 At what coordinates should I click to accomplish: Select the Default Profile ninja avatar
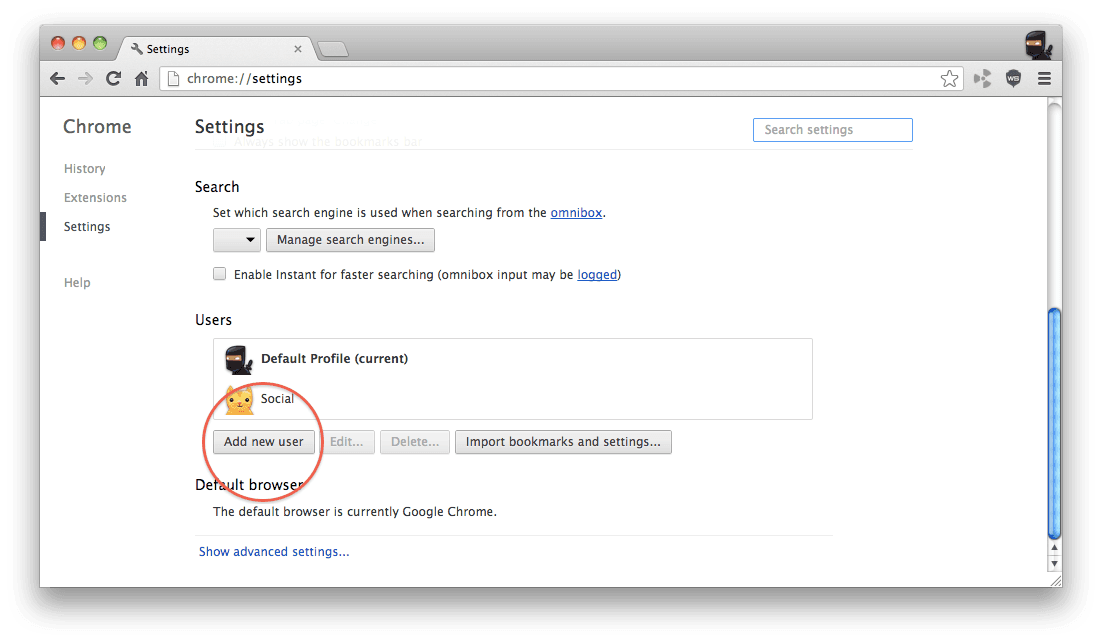point(238,359)
